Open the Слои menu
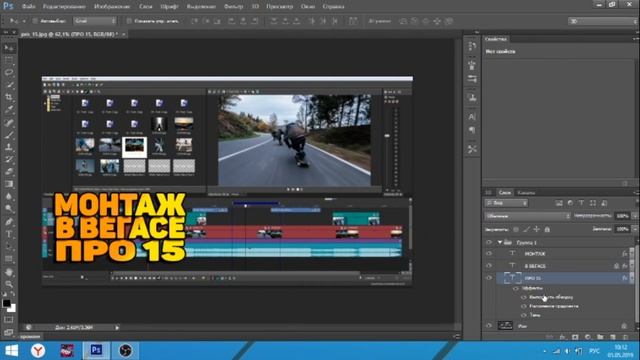 (145, 7)
